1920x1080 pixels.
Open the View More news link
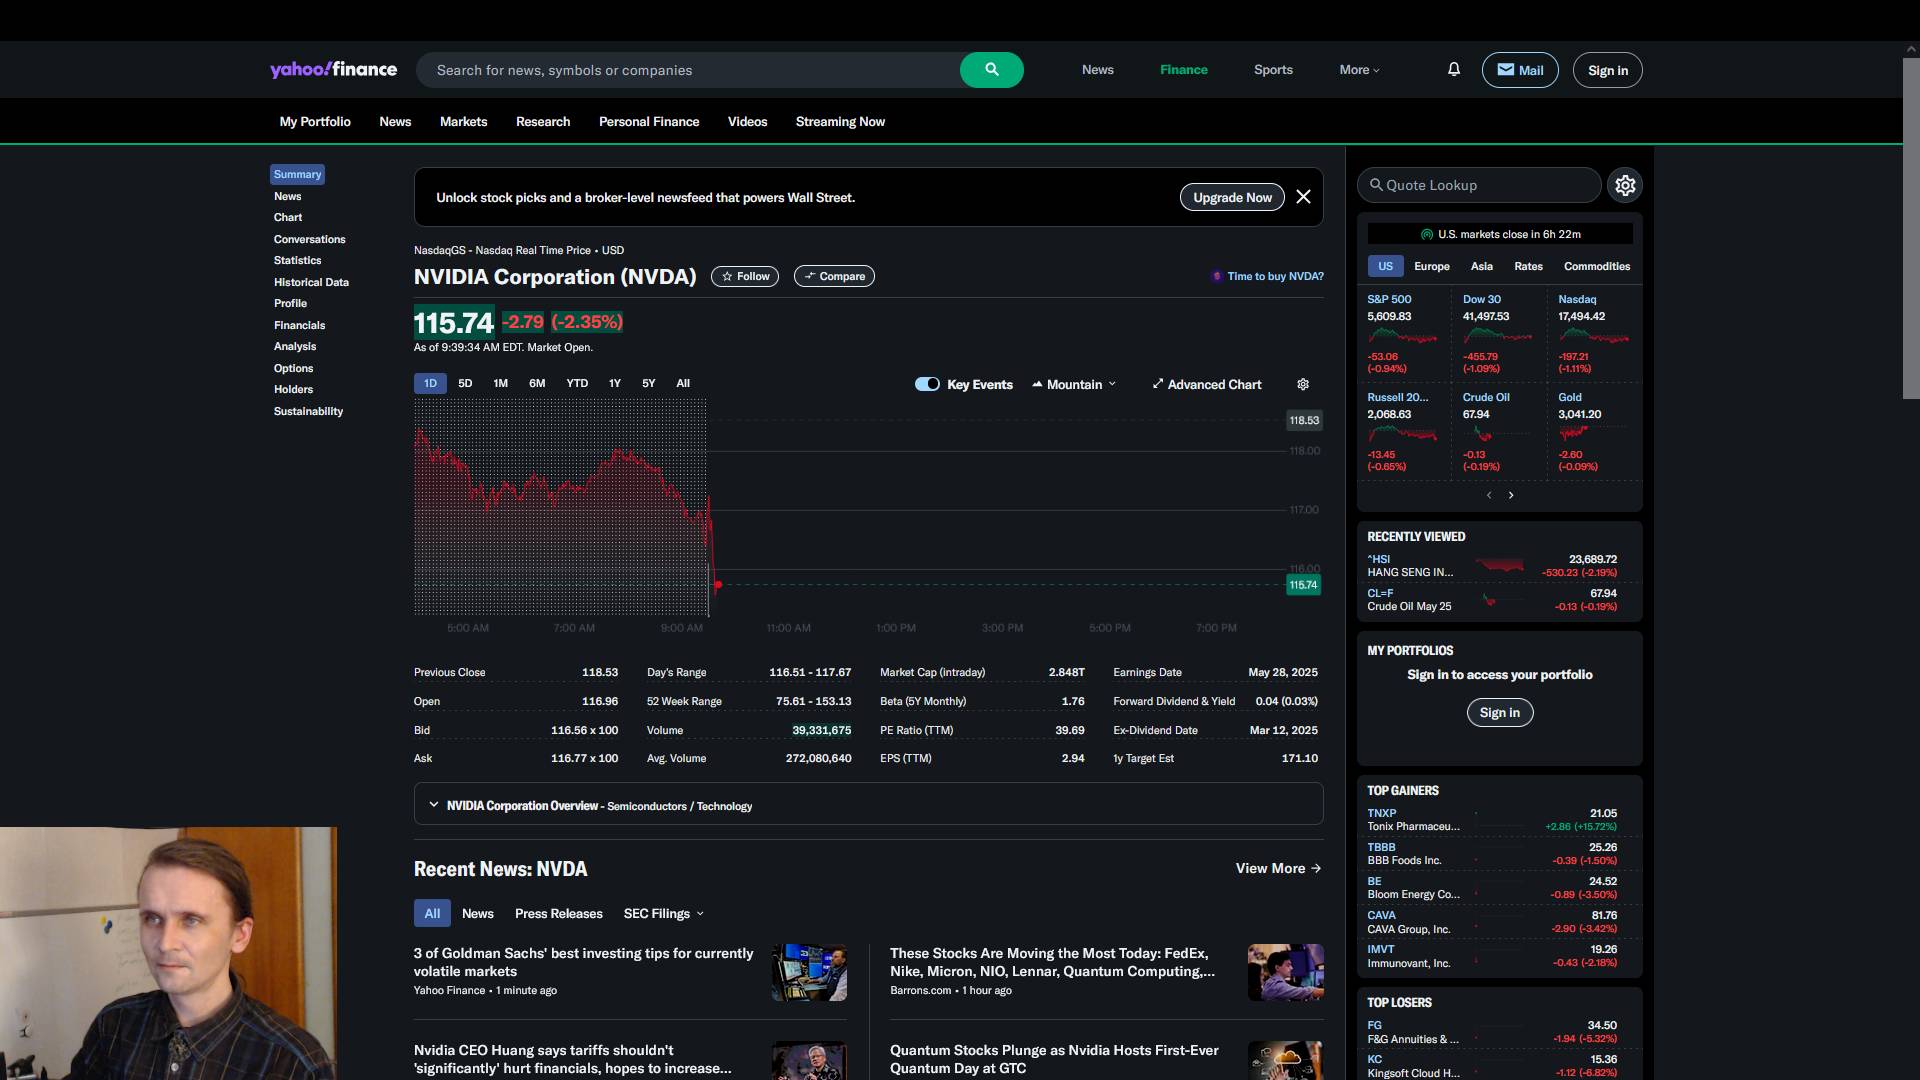1278,868
